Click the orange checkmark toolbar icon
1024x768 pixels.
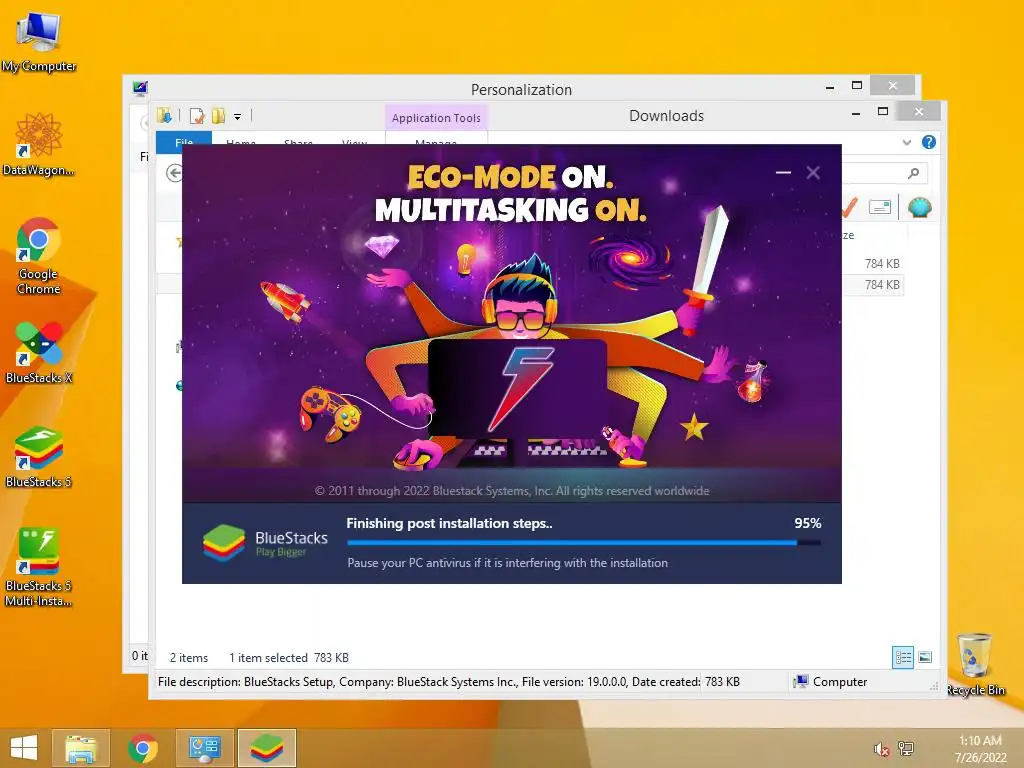pyautogui.click(x=850, y=208)
